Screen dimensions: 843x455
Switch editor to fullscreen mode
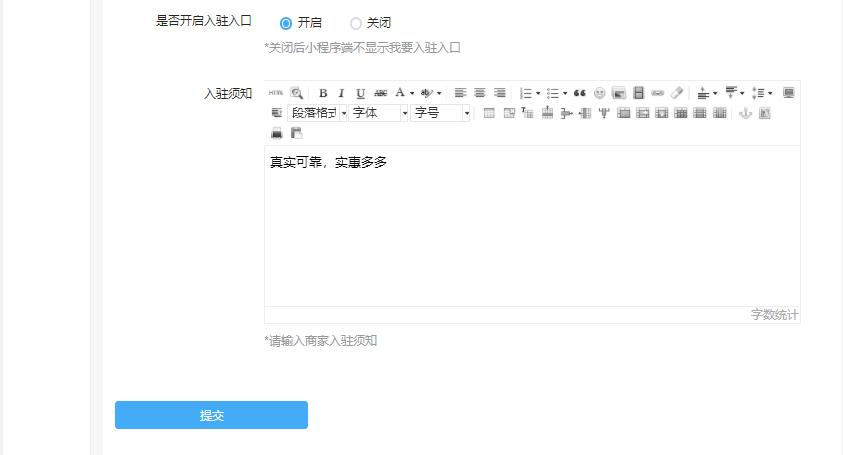click(x=789, y=93)
